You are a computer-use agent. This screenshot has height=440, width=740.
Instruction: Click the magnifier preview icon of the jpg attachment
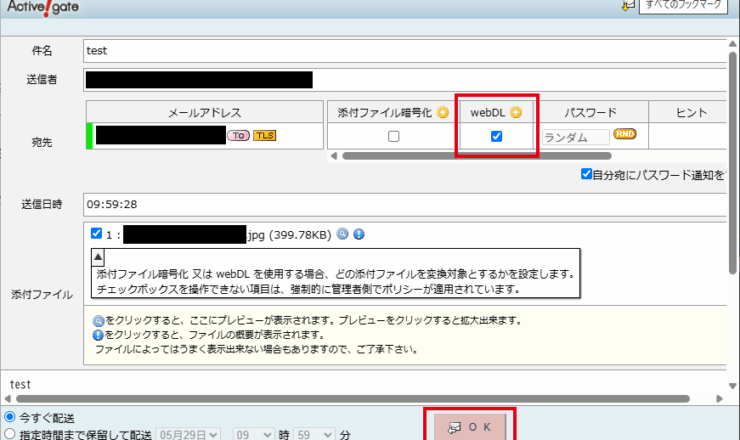[343, 234]
